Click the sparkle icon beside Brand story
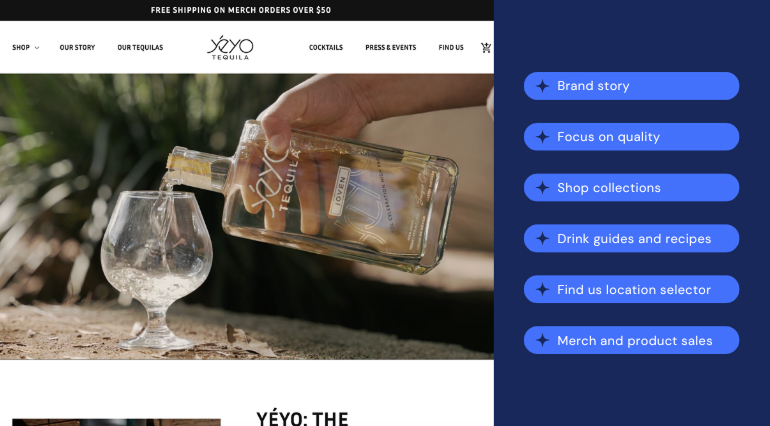This screenshot has height=426, width=770. coord(542,86)
